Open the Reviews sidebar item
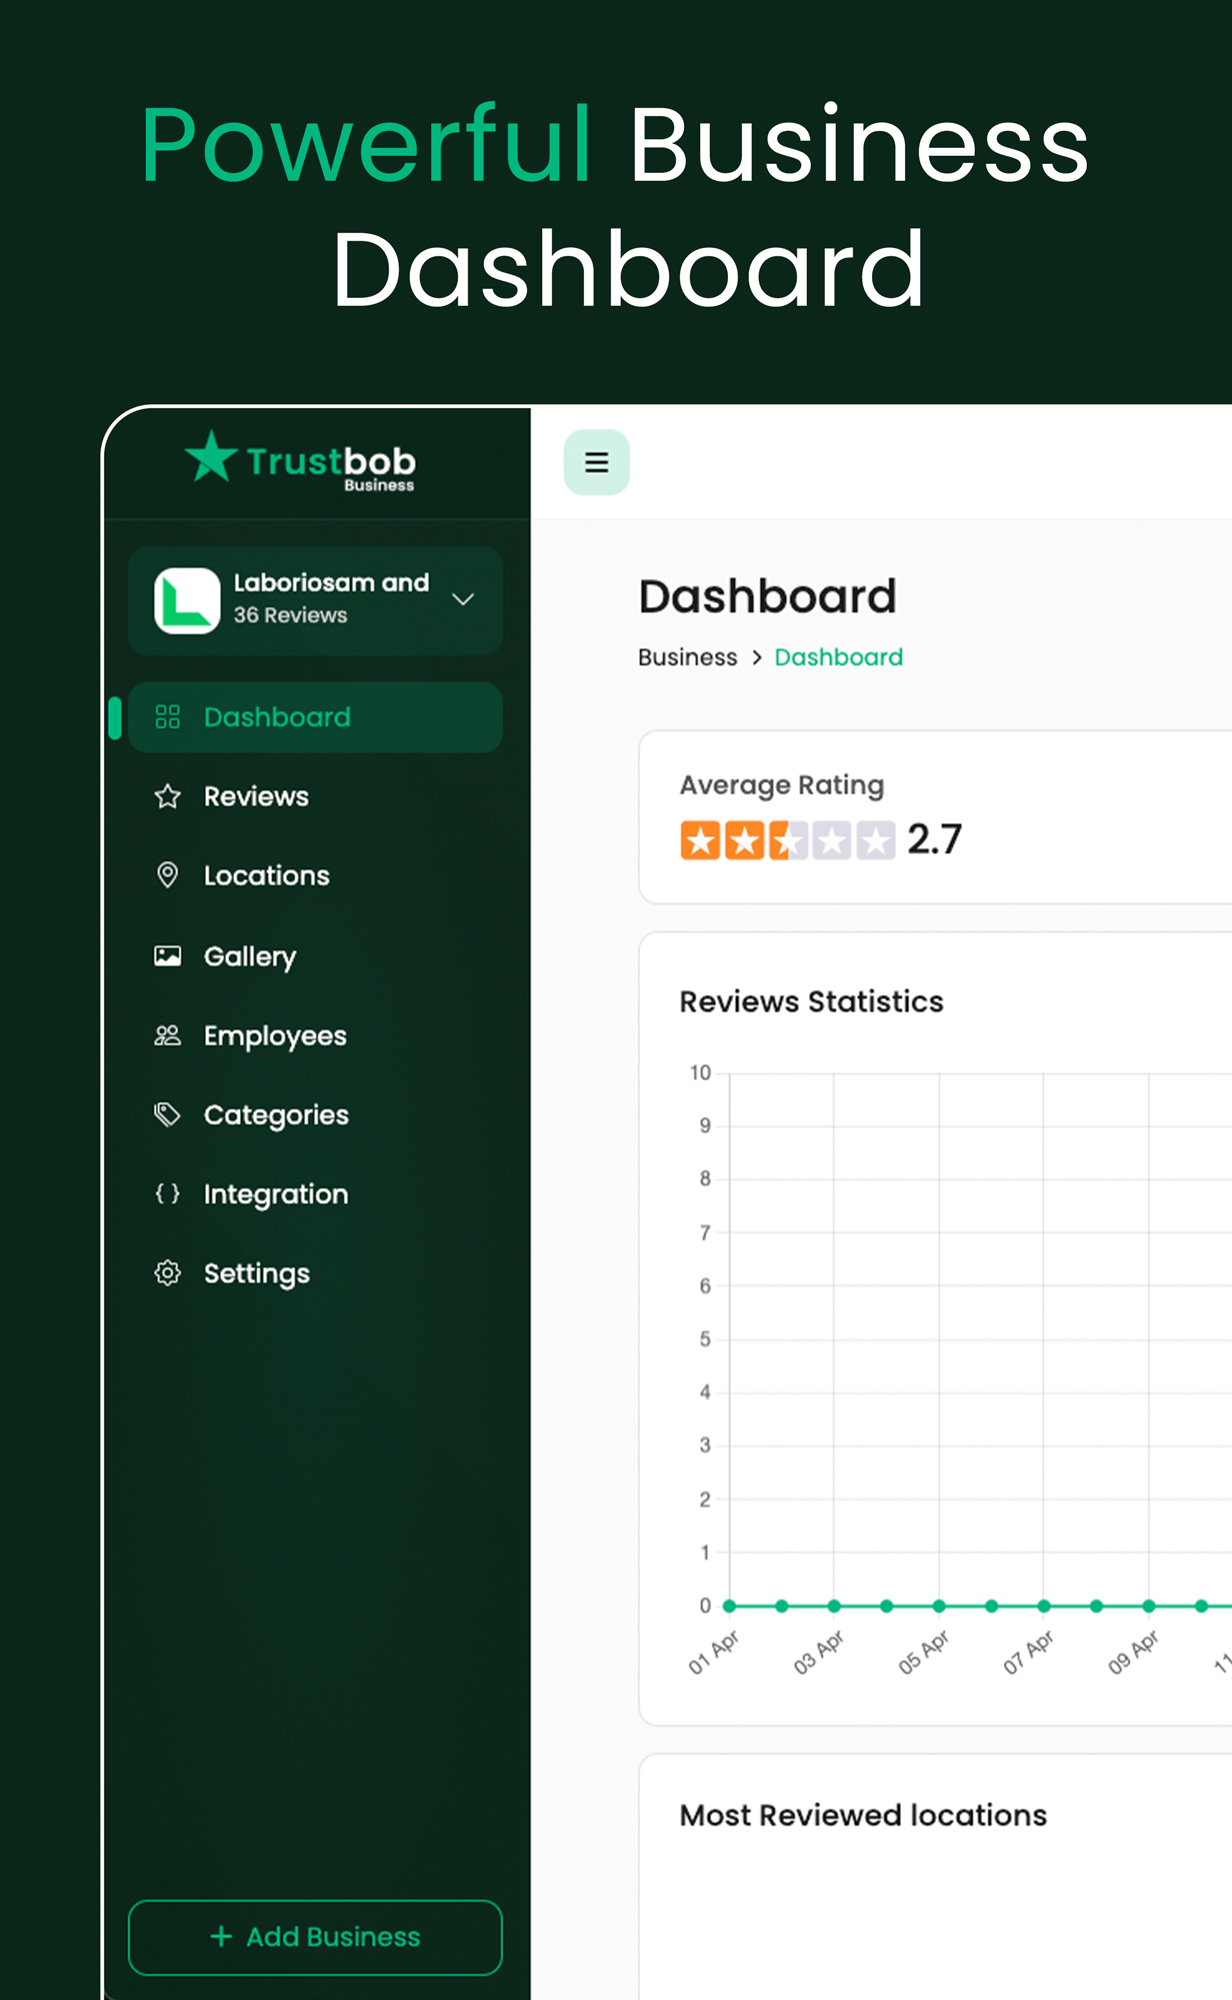 tap(315, 796)
